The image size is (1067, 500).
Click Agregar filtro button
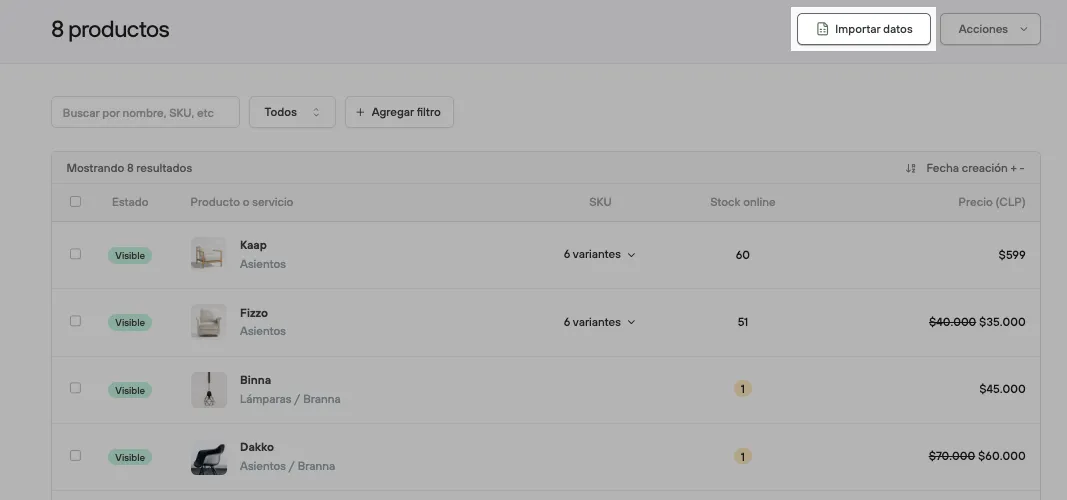pos(399,112)
